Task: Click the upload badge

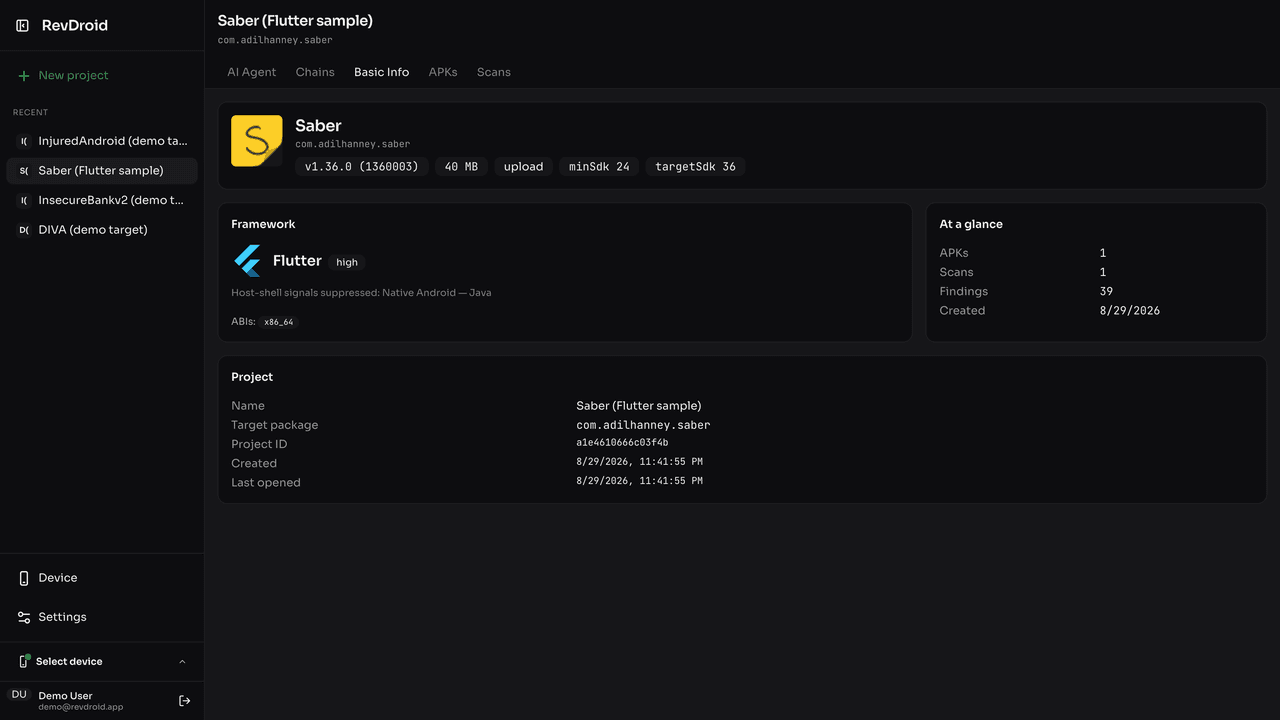Action: tap(523, 167)
